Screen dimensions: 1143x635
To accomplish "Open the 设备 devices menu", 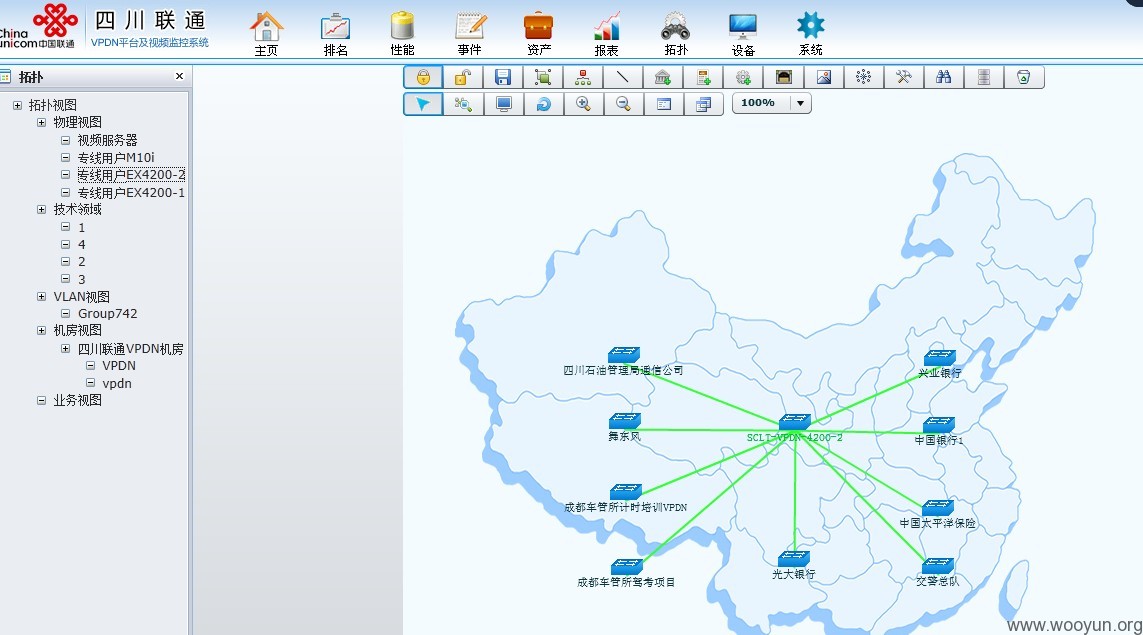I will pos(743,34).
